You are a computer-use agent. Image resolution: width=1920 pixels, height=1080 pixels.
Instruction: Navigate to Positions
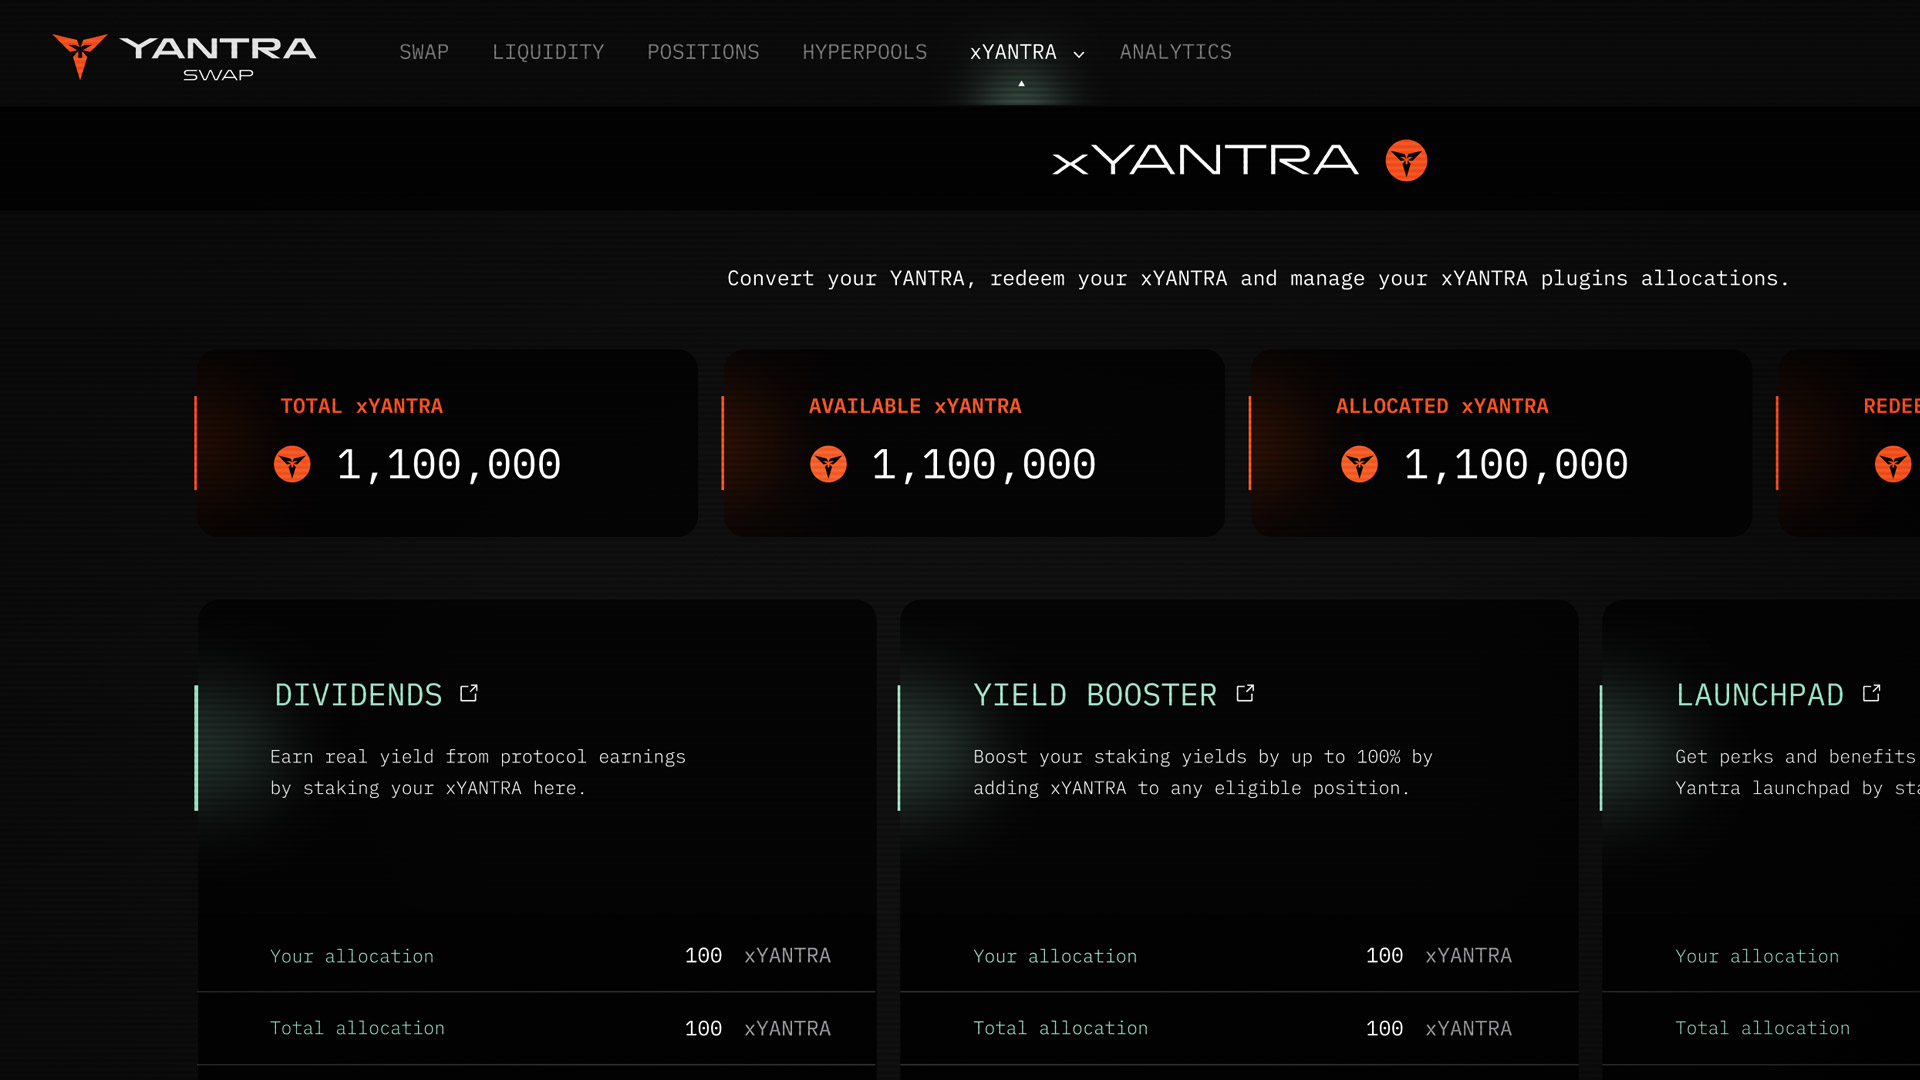[x=703, y=52]
